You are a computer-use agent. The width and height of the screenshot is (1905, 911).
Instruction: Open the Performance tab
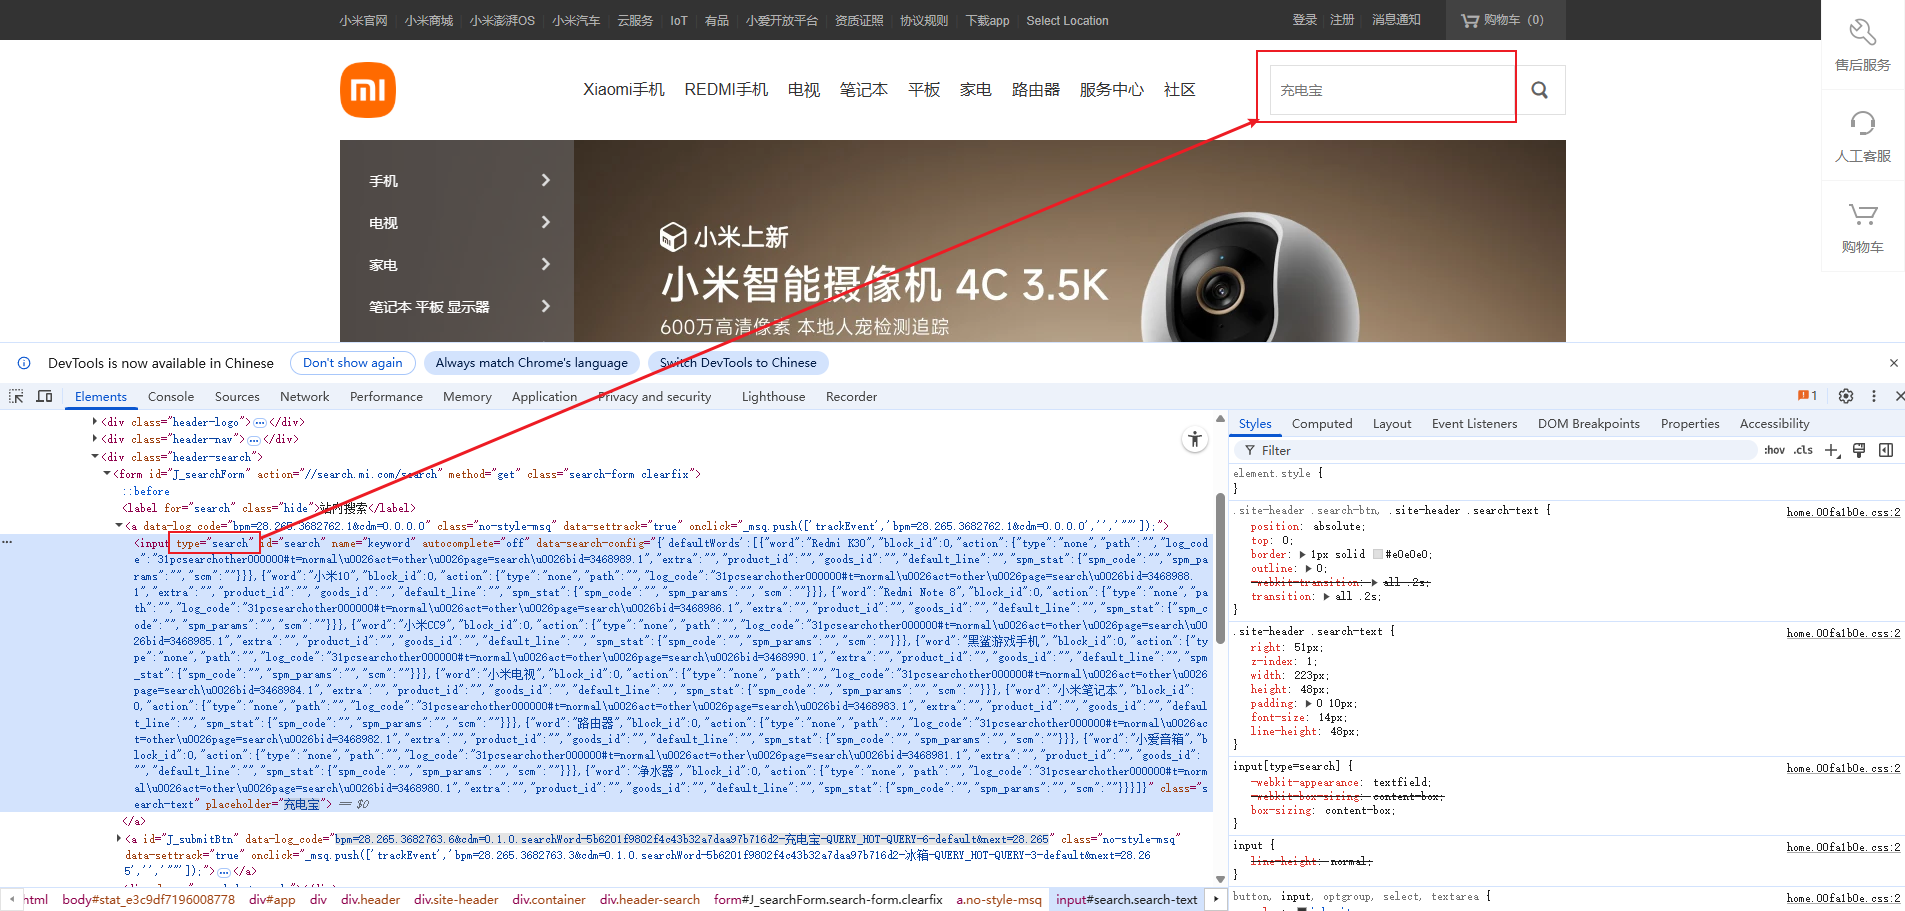[x=386, y=397]
